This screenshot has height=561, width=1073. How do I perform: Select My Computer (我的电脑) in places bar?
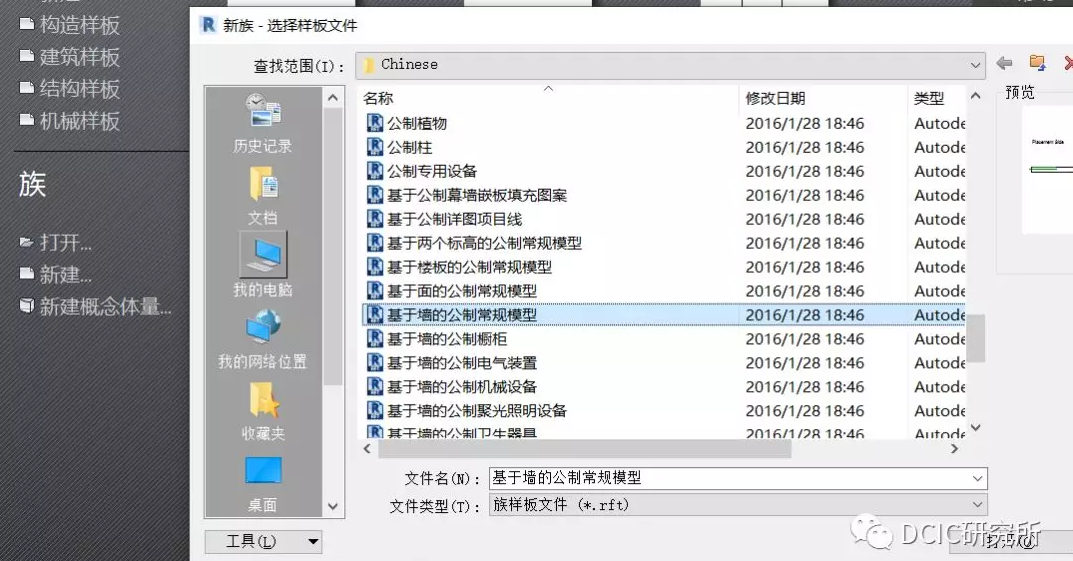(x=263, y=265)
